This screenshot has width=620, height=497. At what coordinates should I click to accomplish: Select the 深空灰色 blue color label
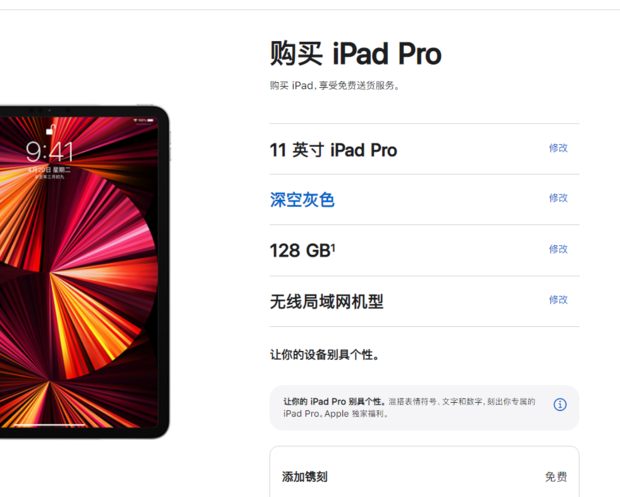tap(302, 200)
